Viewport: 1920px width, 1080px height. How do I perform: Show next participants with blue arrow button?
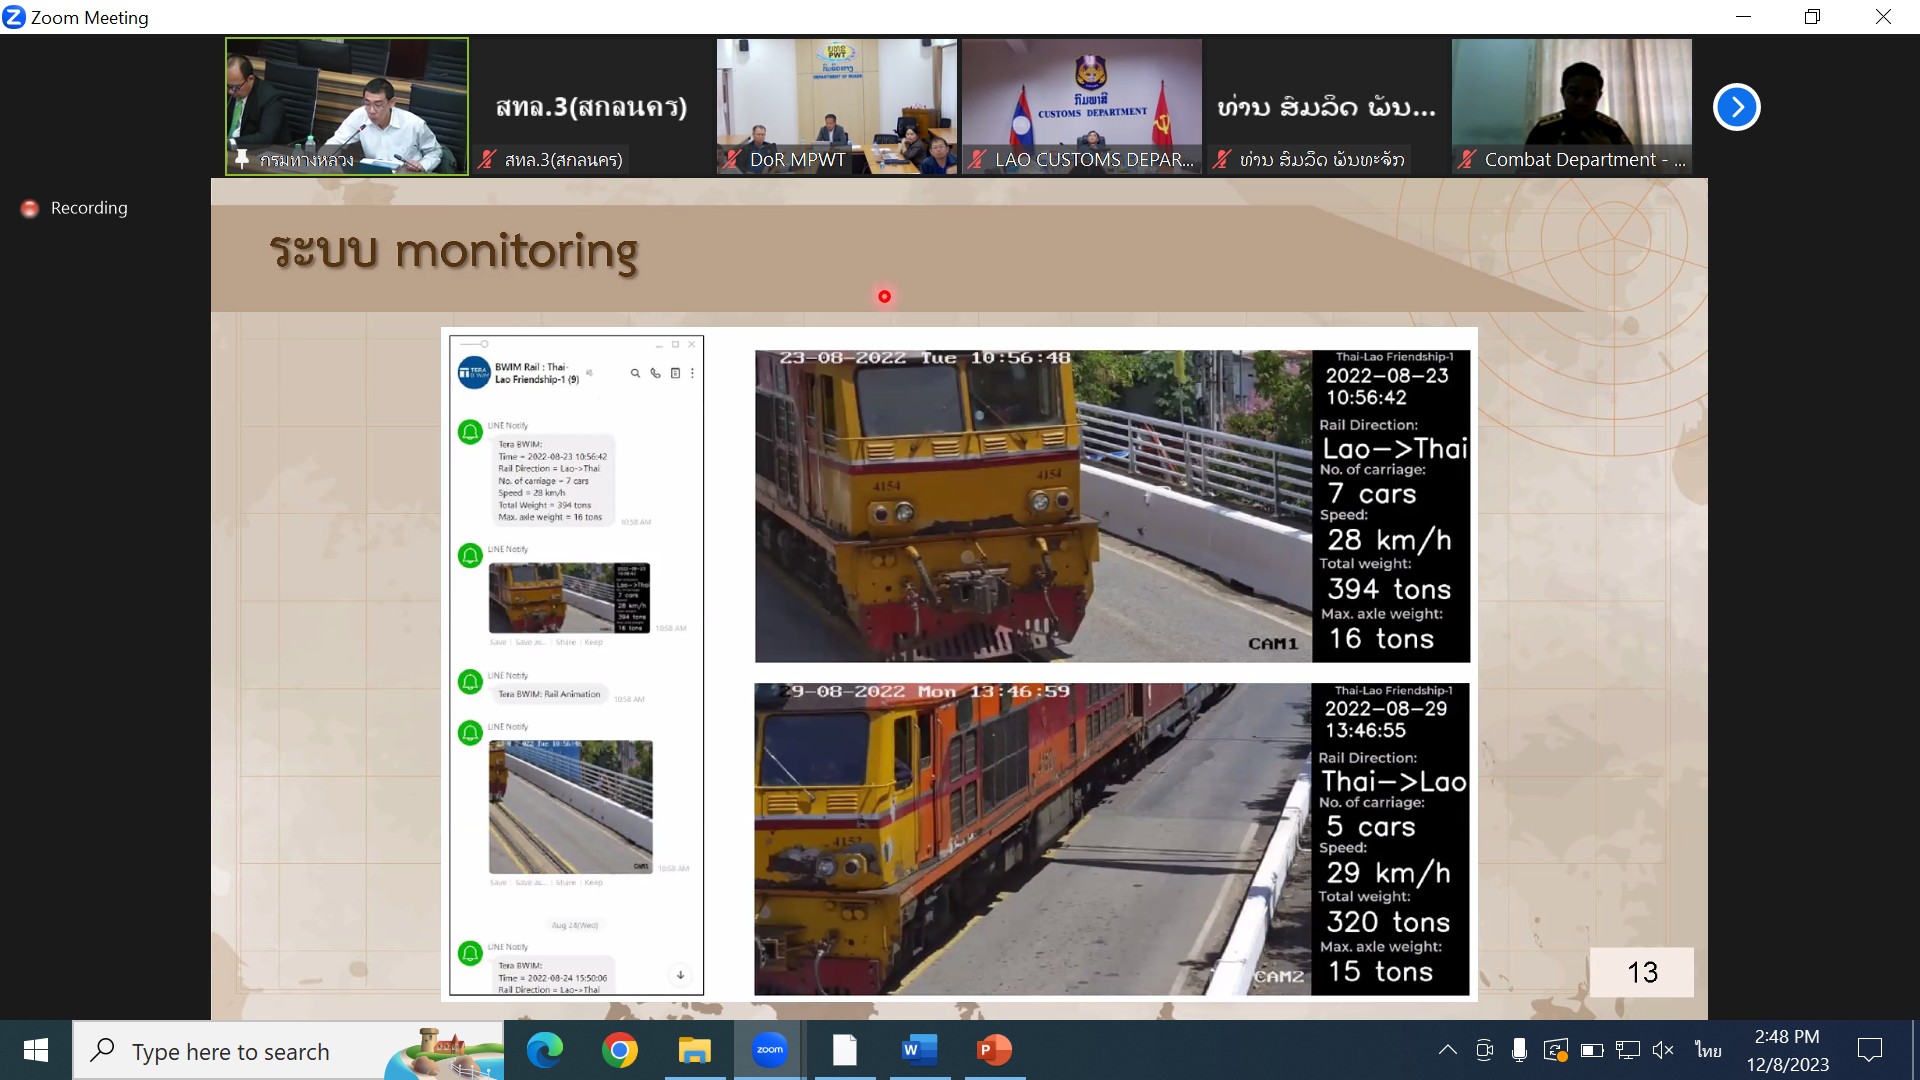[1736, 107]
